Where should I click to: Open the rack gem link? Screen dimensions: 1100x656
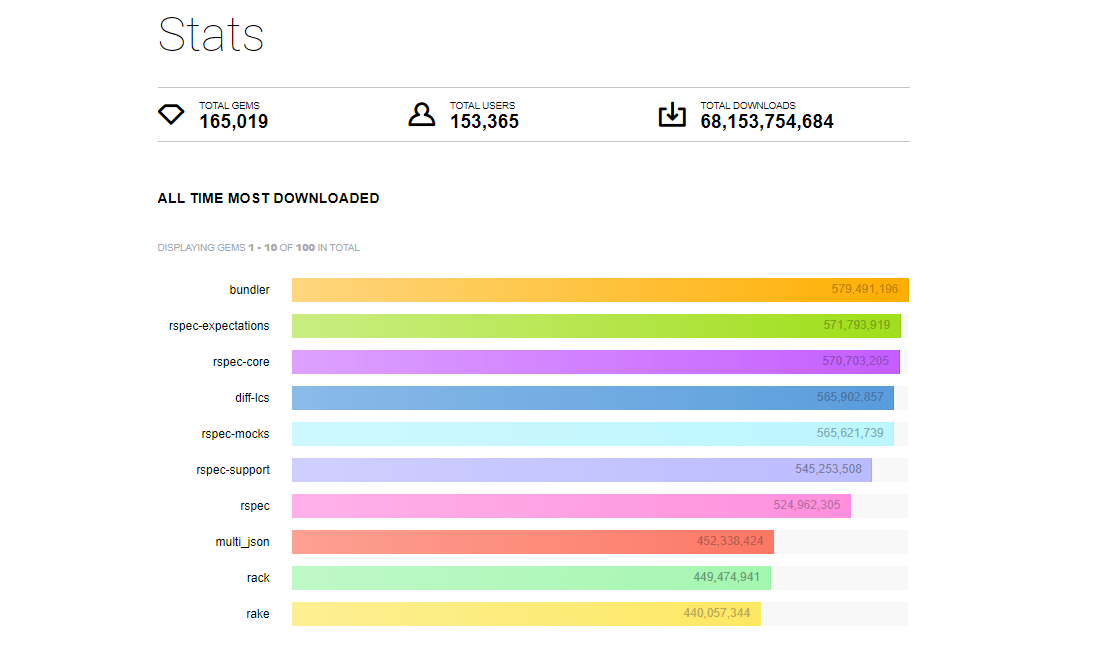click(x=258, y=578)
